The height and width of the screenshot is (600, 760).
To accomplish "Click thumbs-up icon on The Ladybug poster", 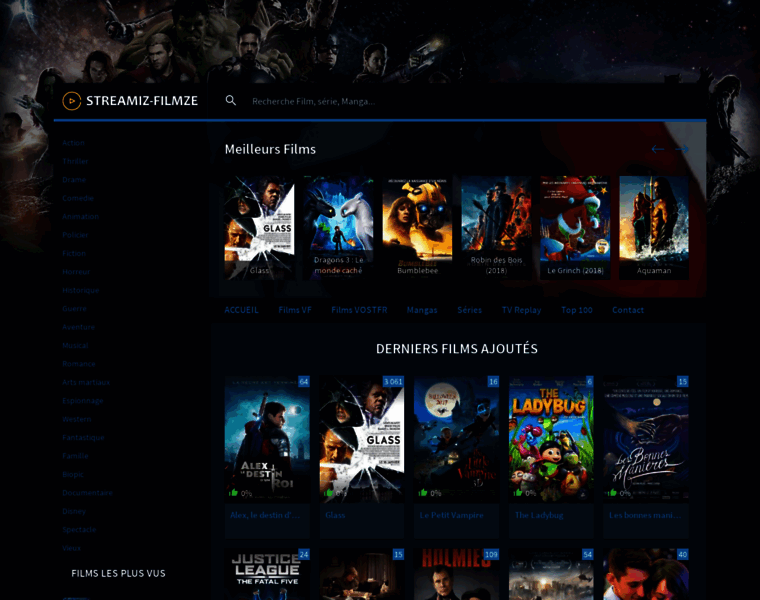I will pyautogui.click(x=518, y=493).
